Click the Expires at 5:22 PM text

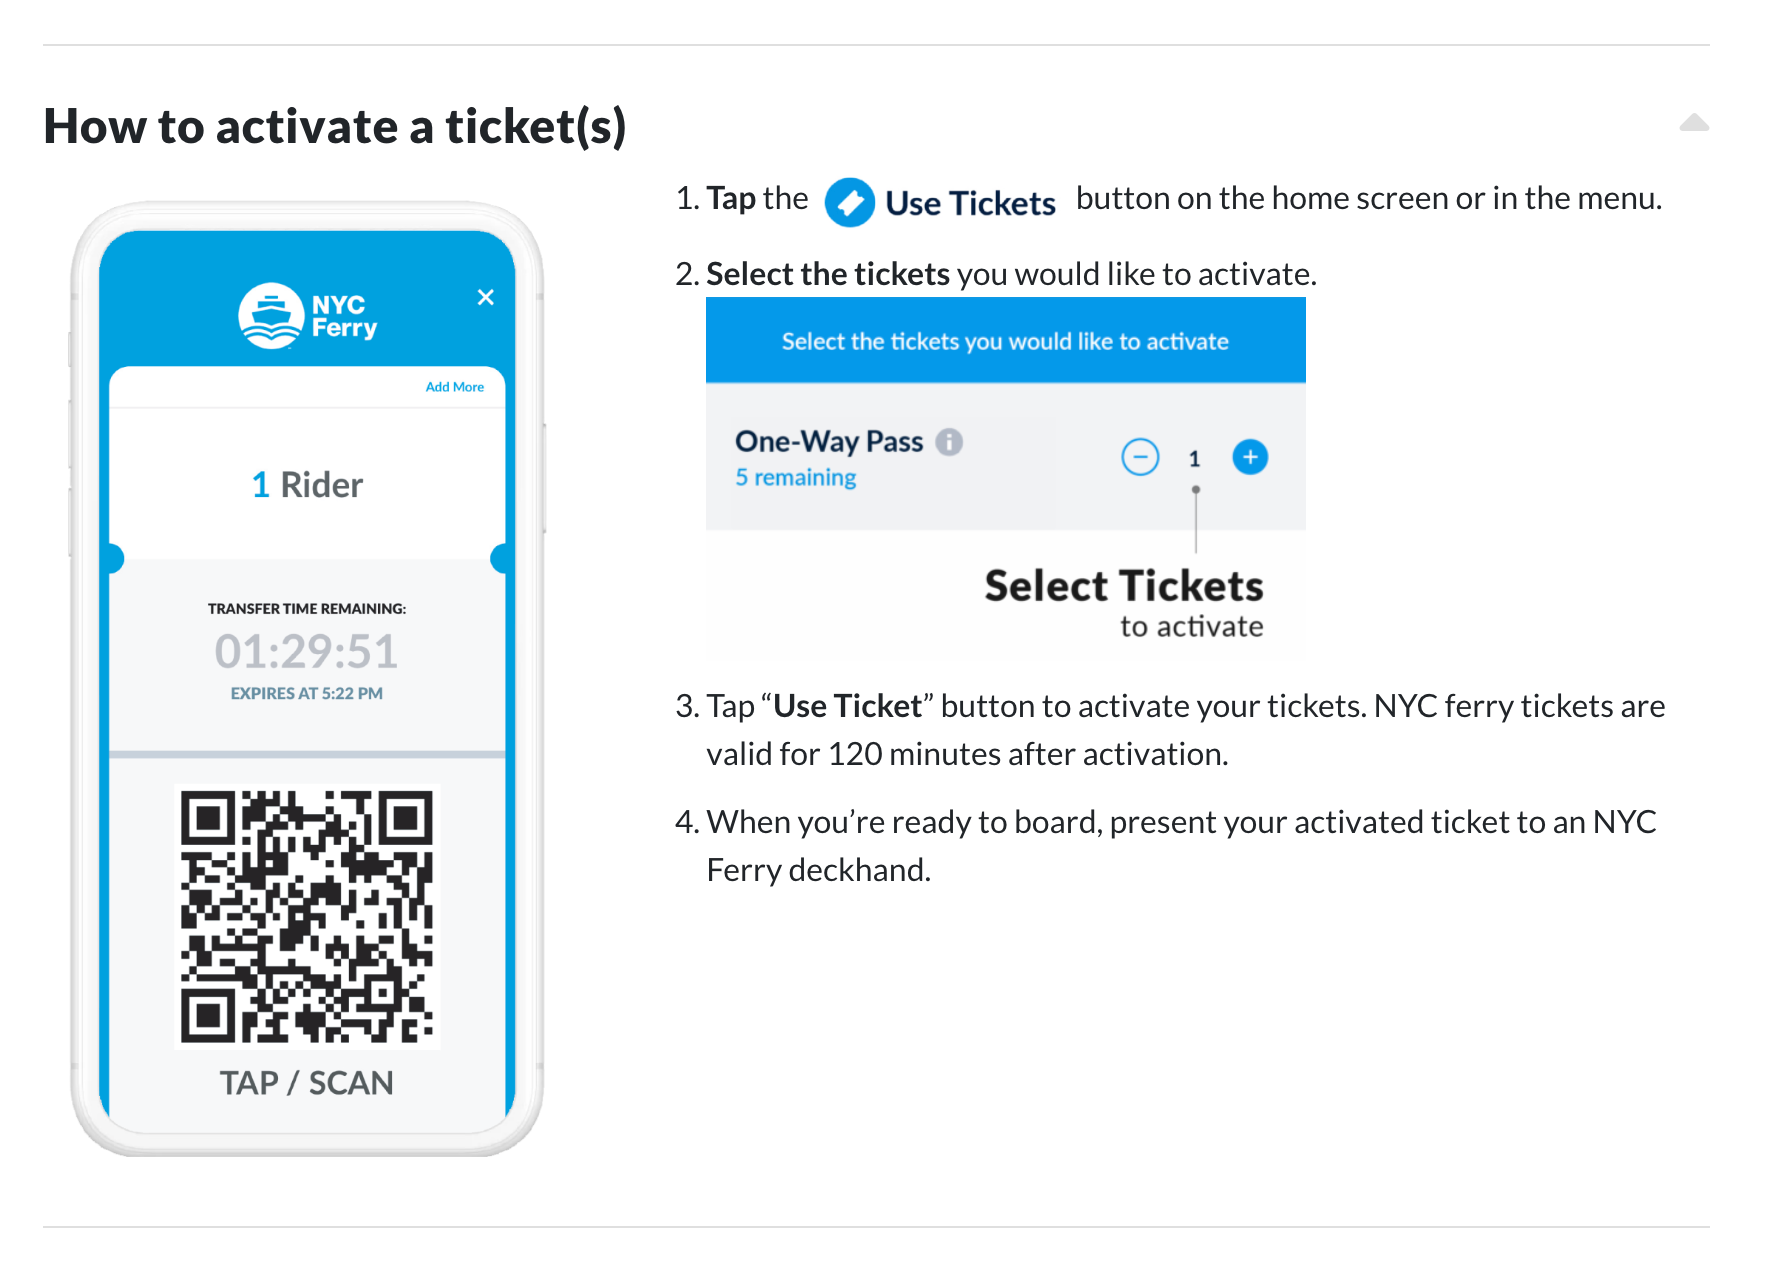307,693
